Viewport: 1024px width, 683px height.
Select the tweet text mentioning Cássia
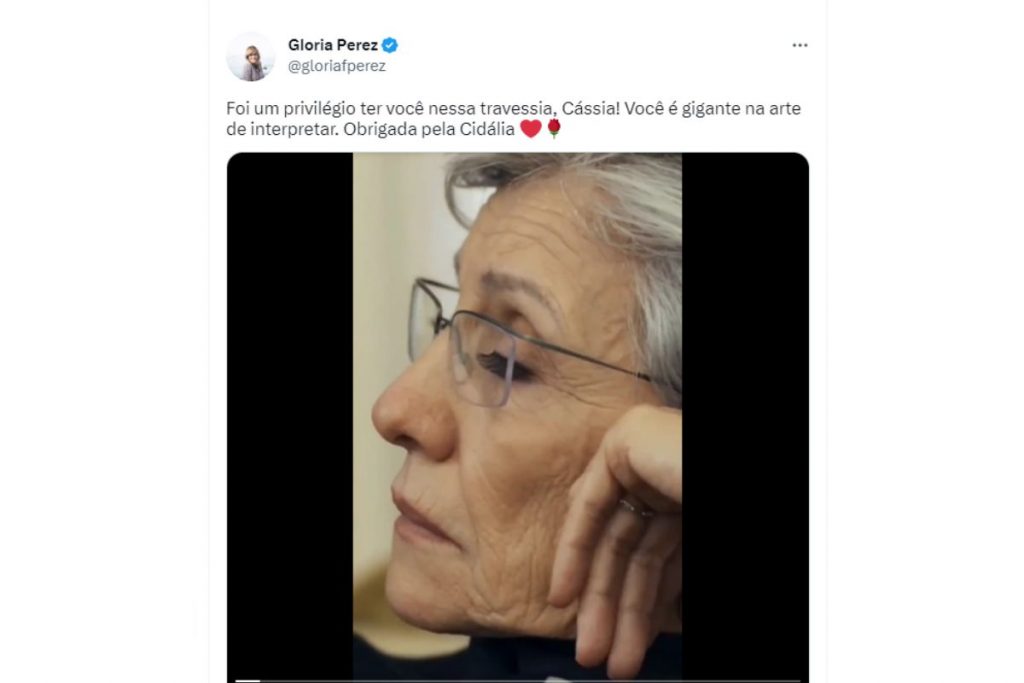[x=513, y=118]
